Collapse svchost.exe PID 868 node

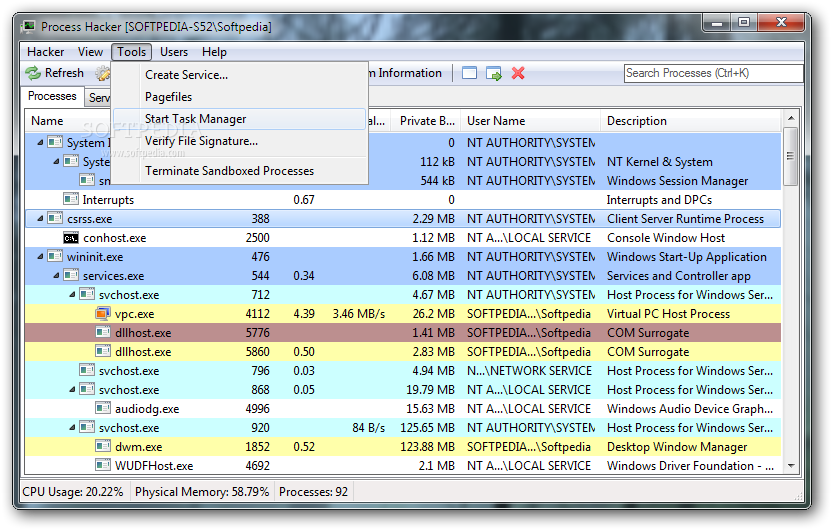(72, 389)
